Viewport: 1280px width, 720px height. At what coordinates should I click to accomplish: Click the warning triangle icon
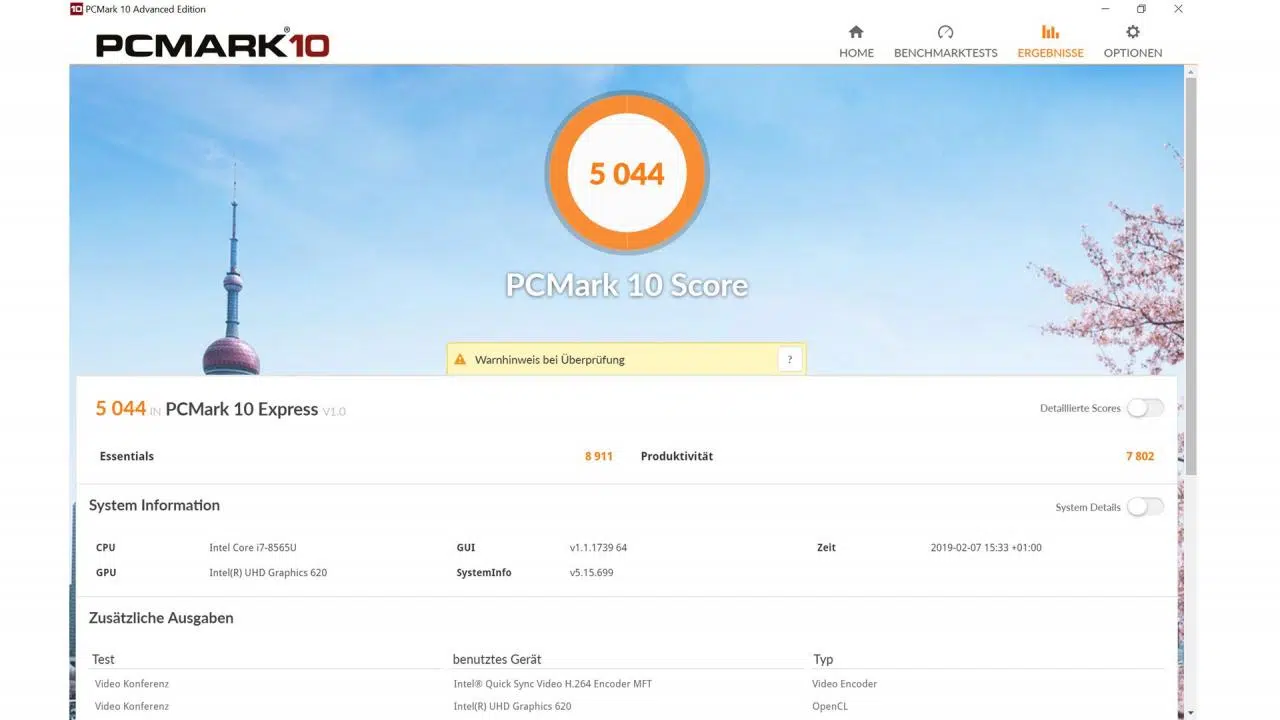(x=460, y=359)
